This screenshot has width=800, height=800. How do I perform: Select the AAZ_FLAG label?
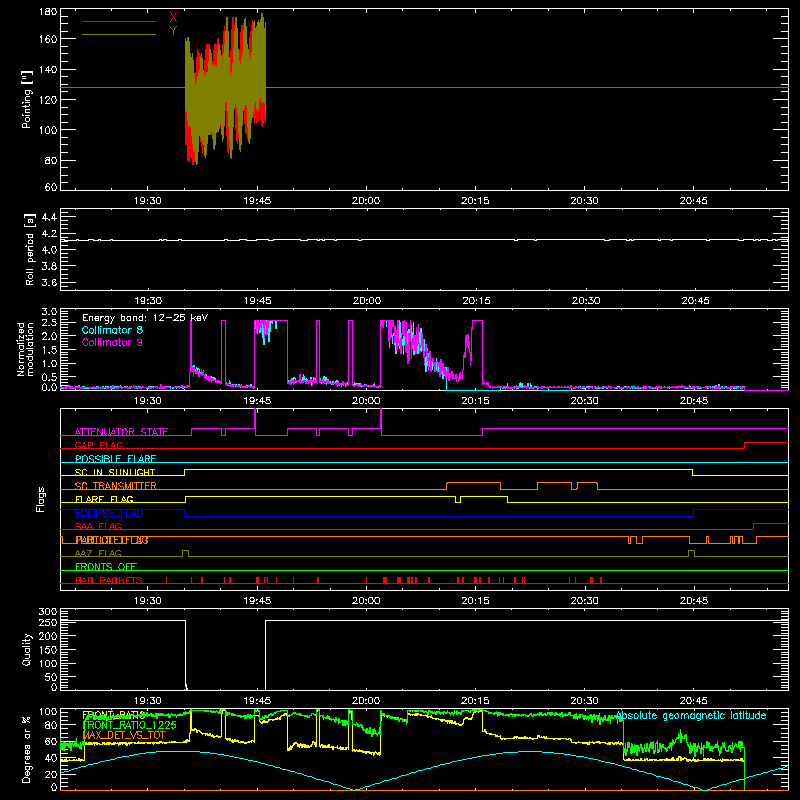(x=98, y=553)
